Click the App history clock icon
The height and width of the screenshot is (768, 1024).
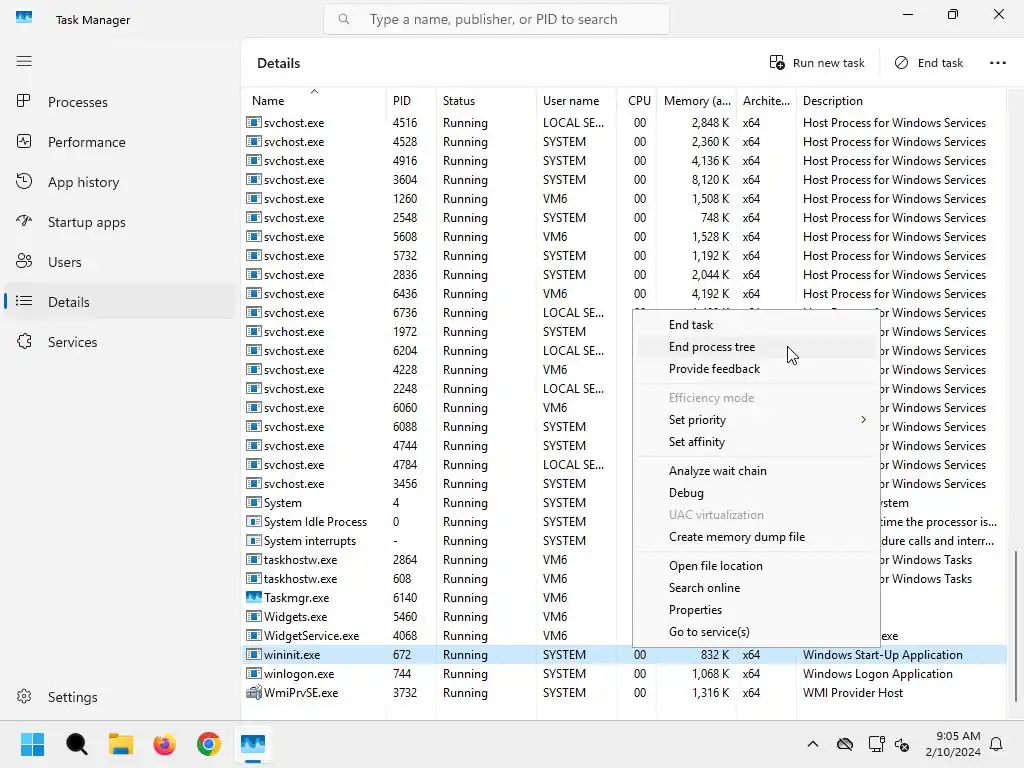tap(24, 182)
